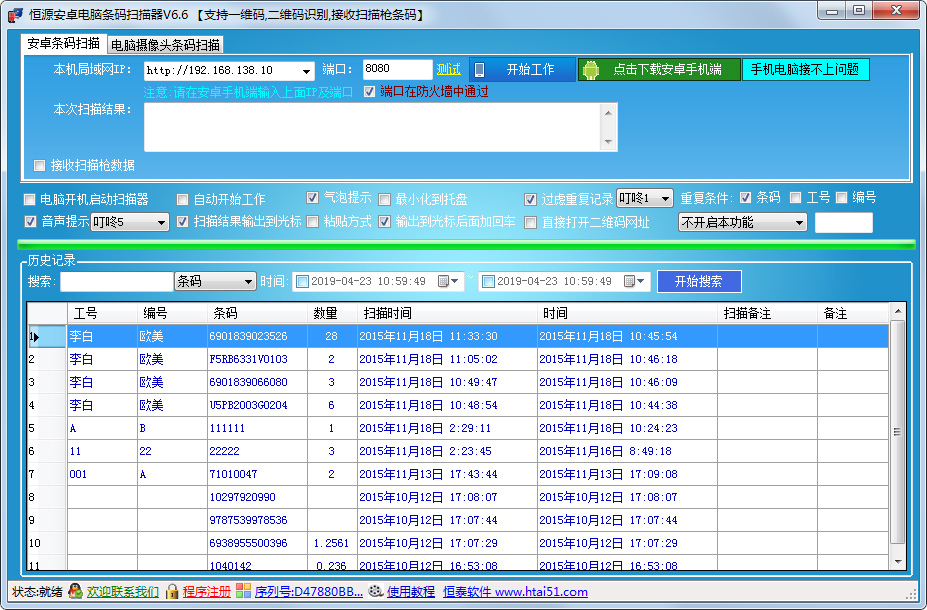Open the end time calendar picker icon
The width and height of the screenshot is (927, 610).
(x=634, y=281)
